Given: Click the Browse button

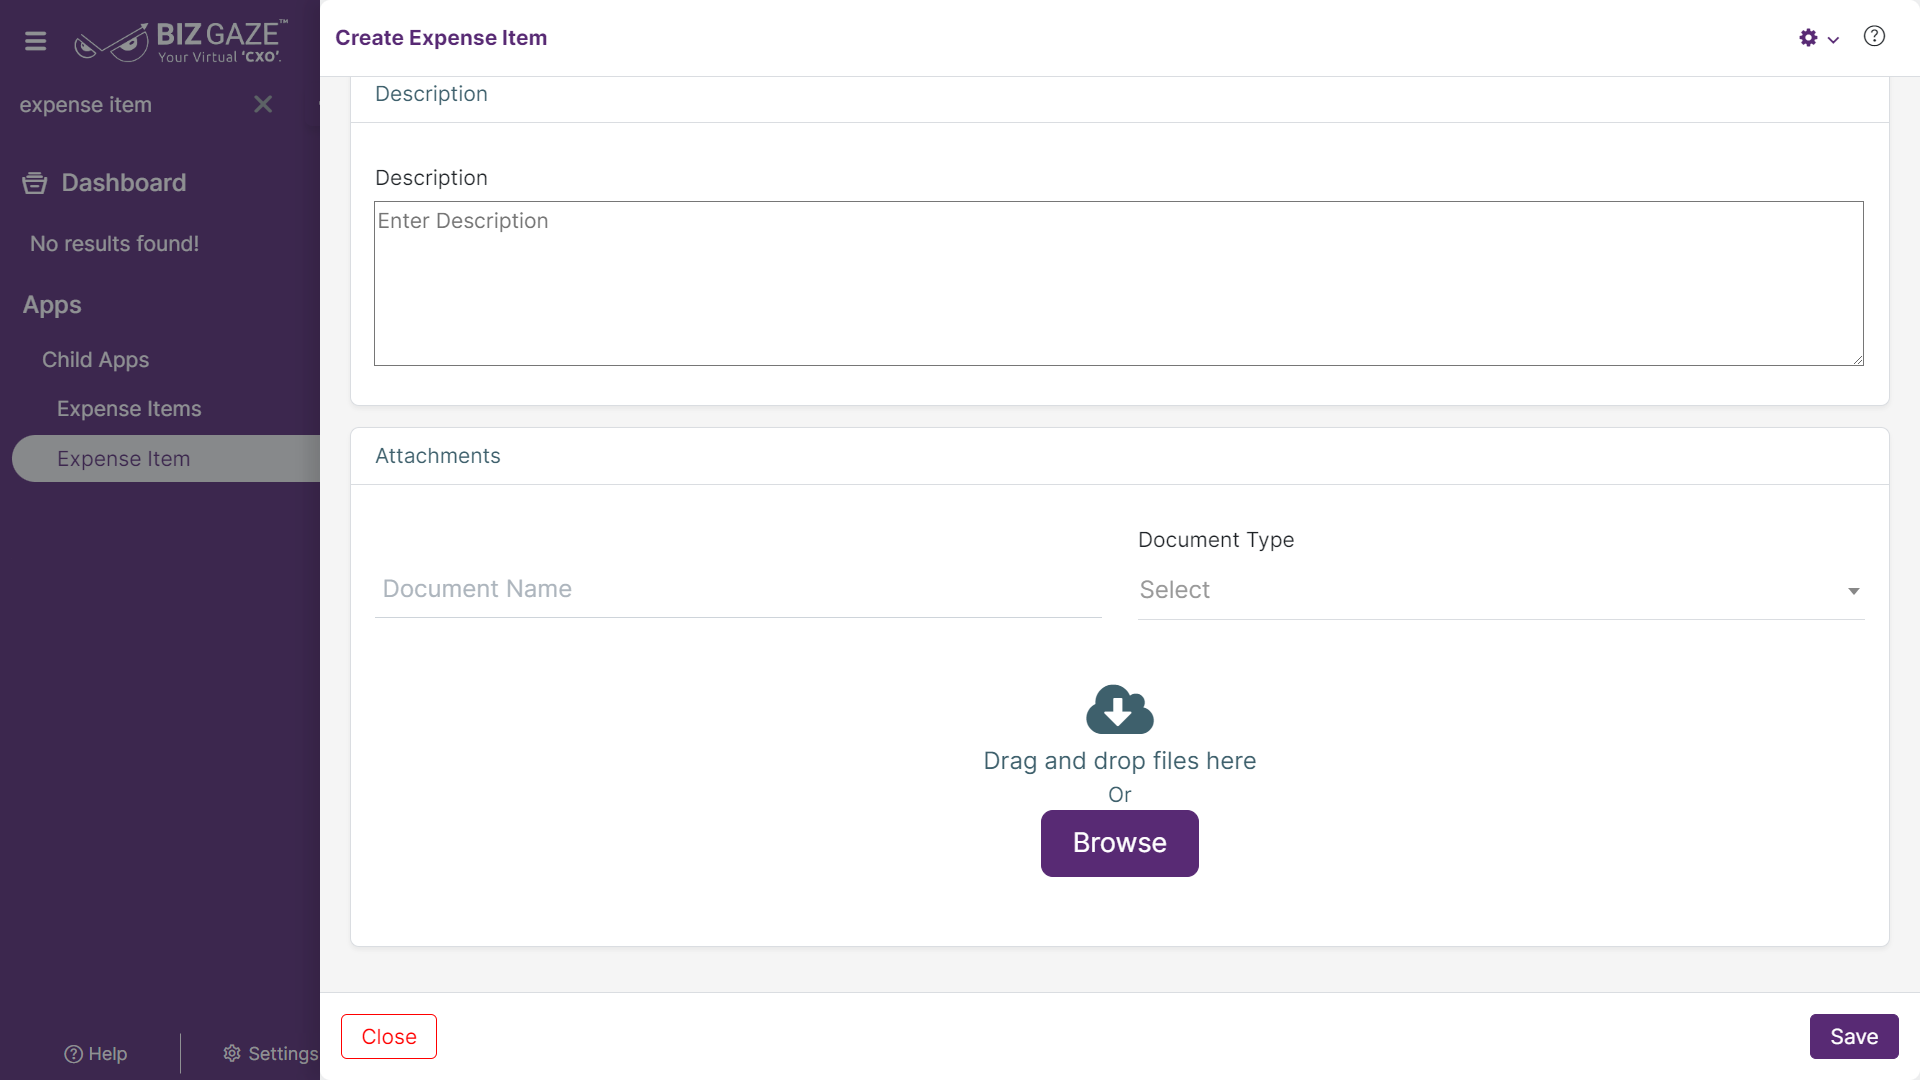Looking at the screenshot, I should tap(1120, 843).
